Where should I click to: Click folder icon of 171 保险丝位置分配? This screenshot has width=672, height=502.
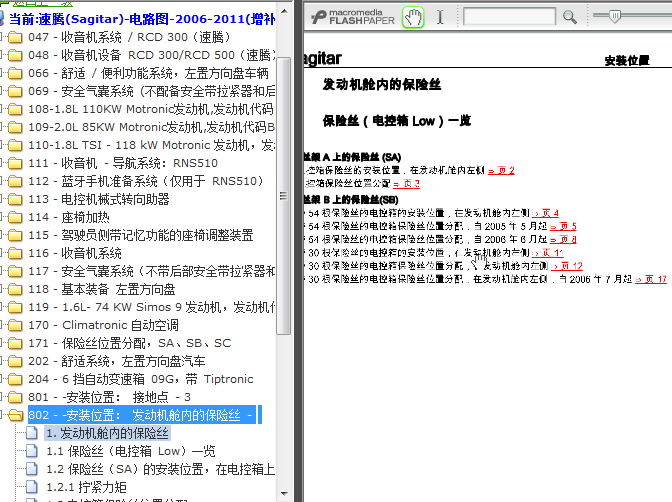[15, 344]
